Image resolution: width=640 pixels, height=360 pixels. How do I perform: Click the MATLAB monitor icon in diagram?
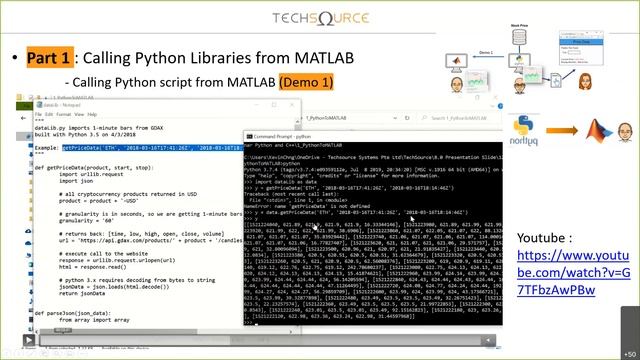click(x=456, y=63)
